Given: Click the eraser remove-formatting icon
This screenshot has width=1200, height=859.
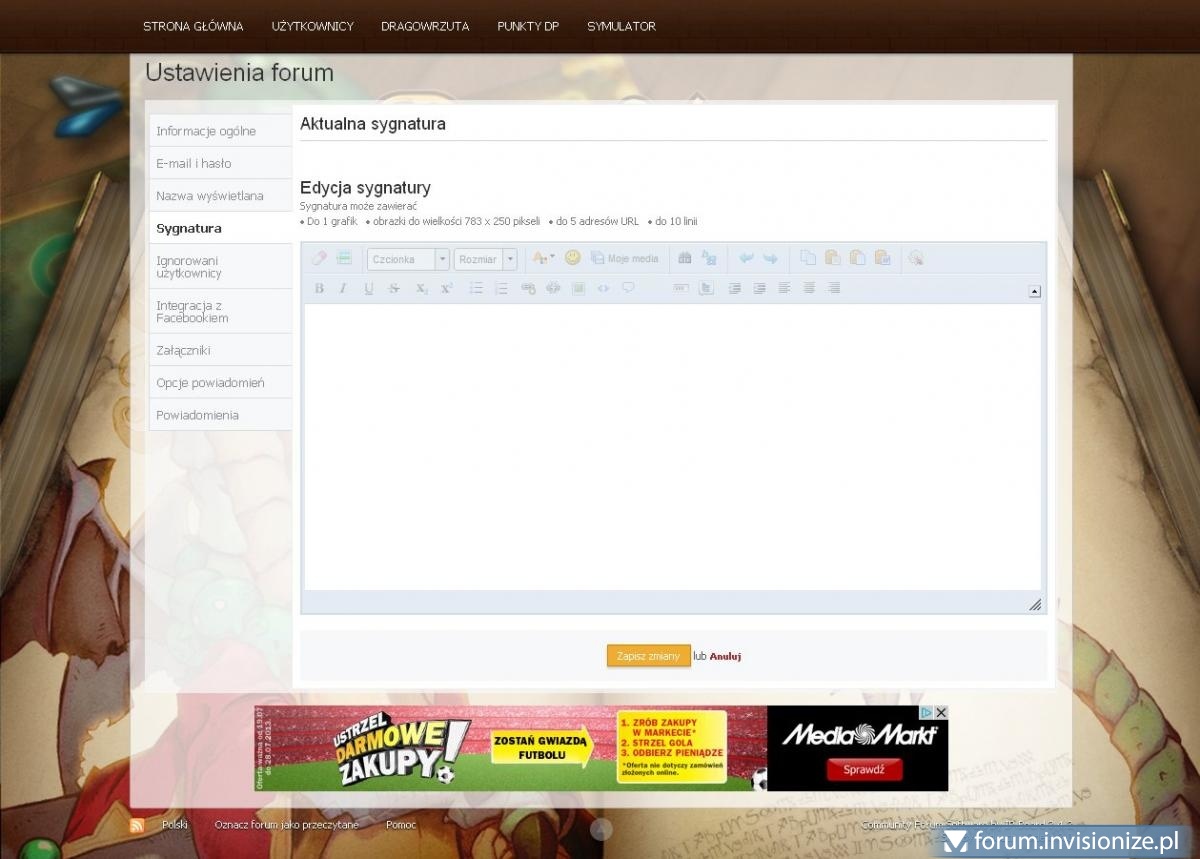Looking at the screenshot, I should [x=319, y=258].
